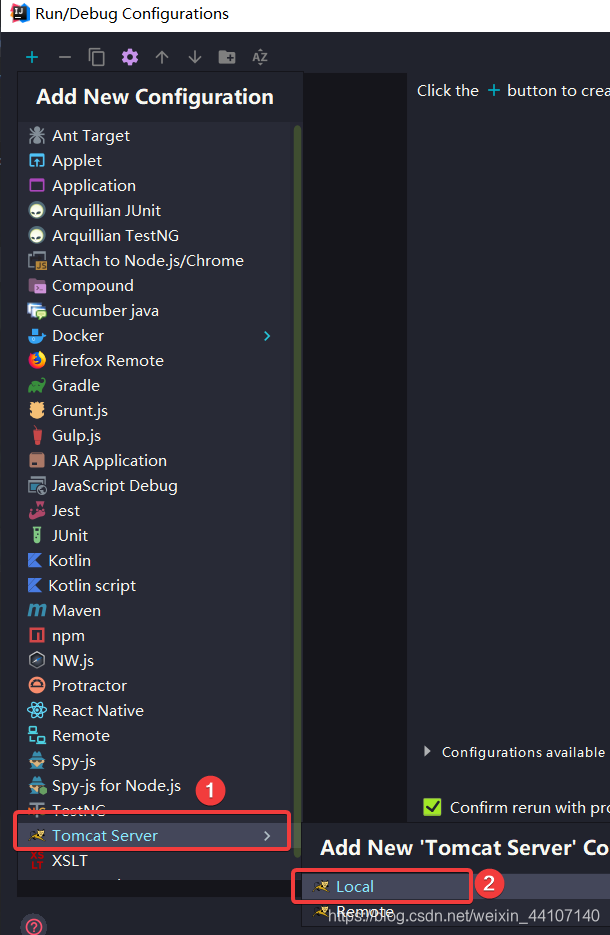Image resolution: width=610 pixels, height=935 pixels.
Task: Open Edit Templates wrench icon
Action: (129, 57)
